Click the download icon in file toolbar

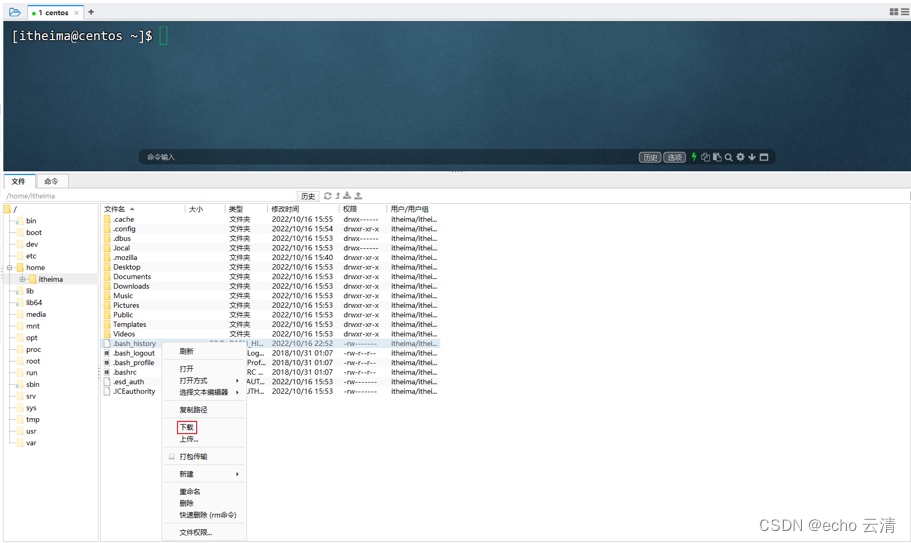[347, 196]
